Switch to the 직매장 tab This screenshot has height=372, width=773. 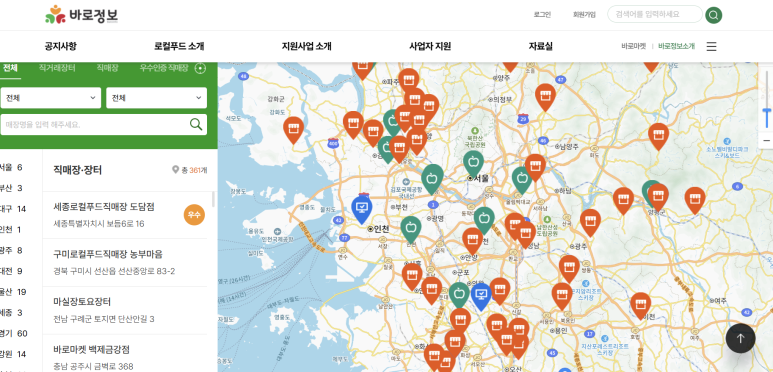(x=107, y=68)
